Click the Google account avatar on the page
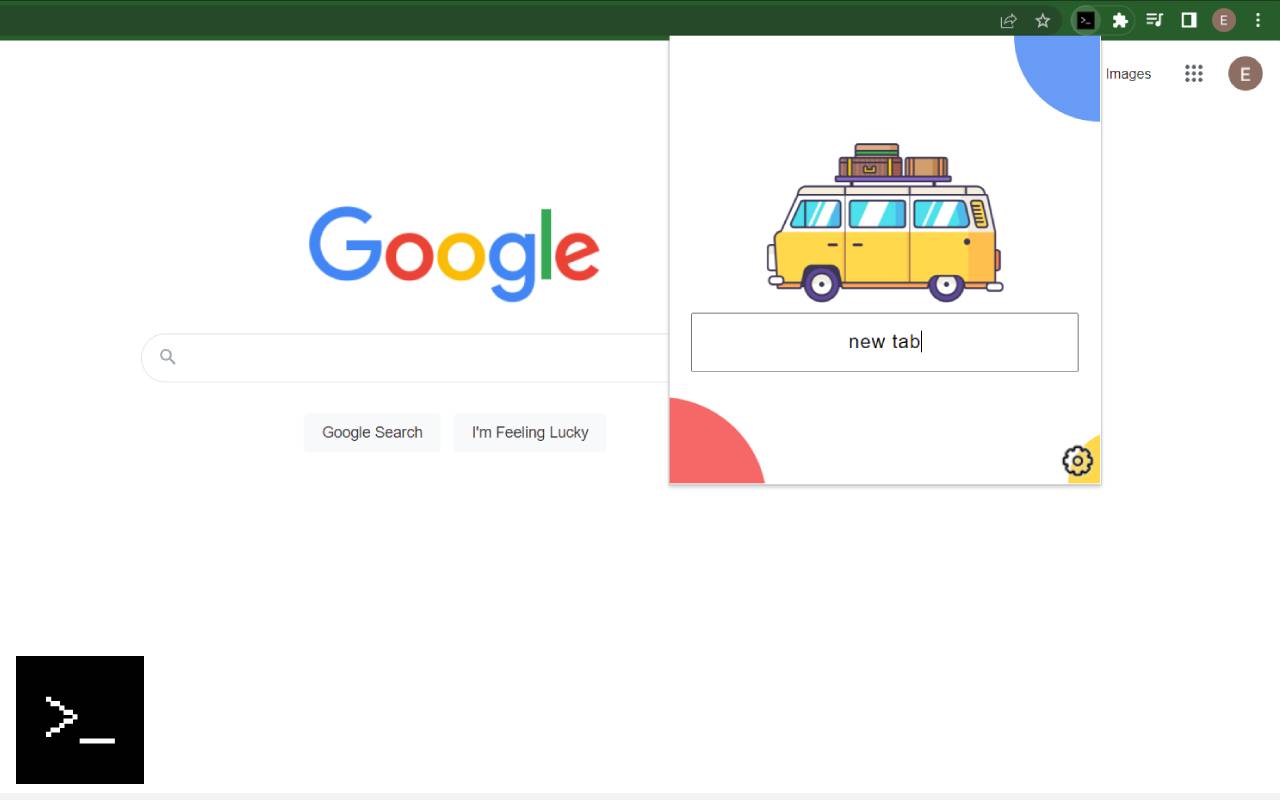1280x800 pixels. (x=1245, y=73)
